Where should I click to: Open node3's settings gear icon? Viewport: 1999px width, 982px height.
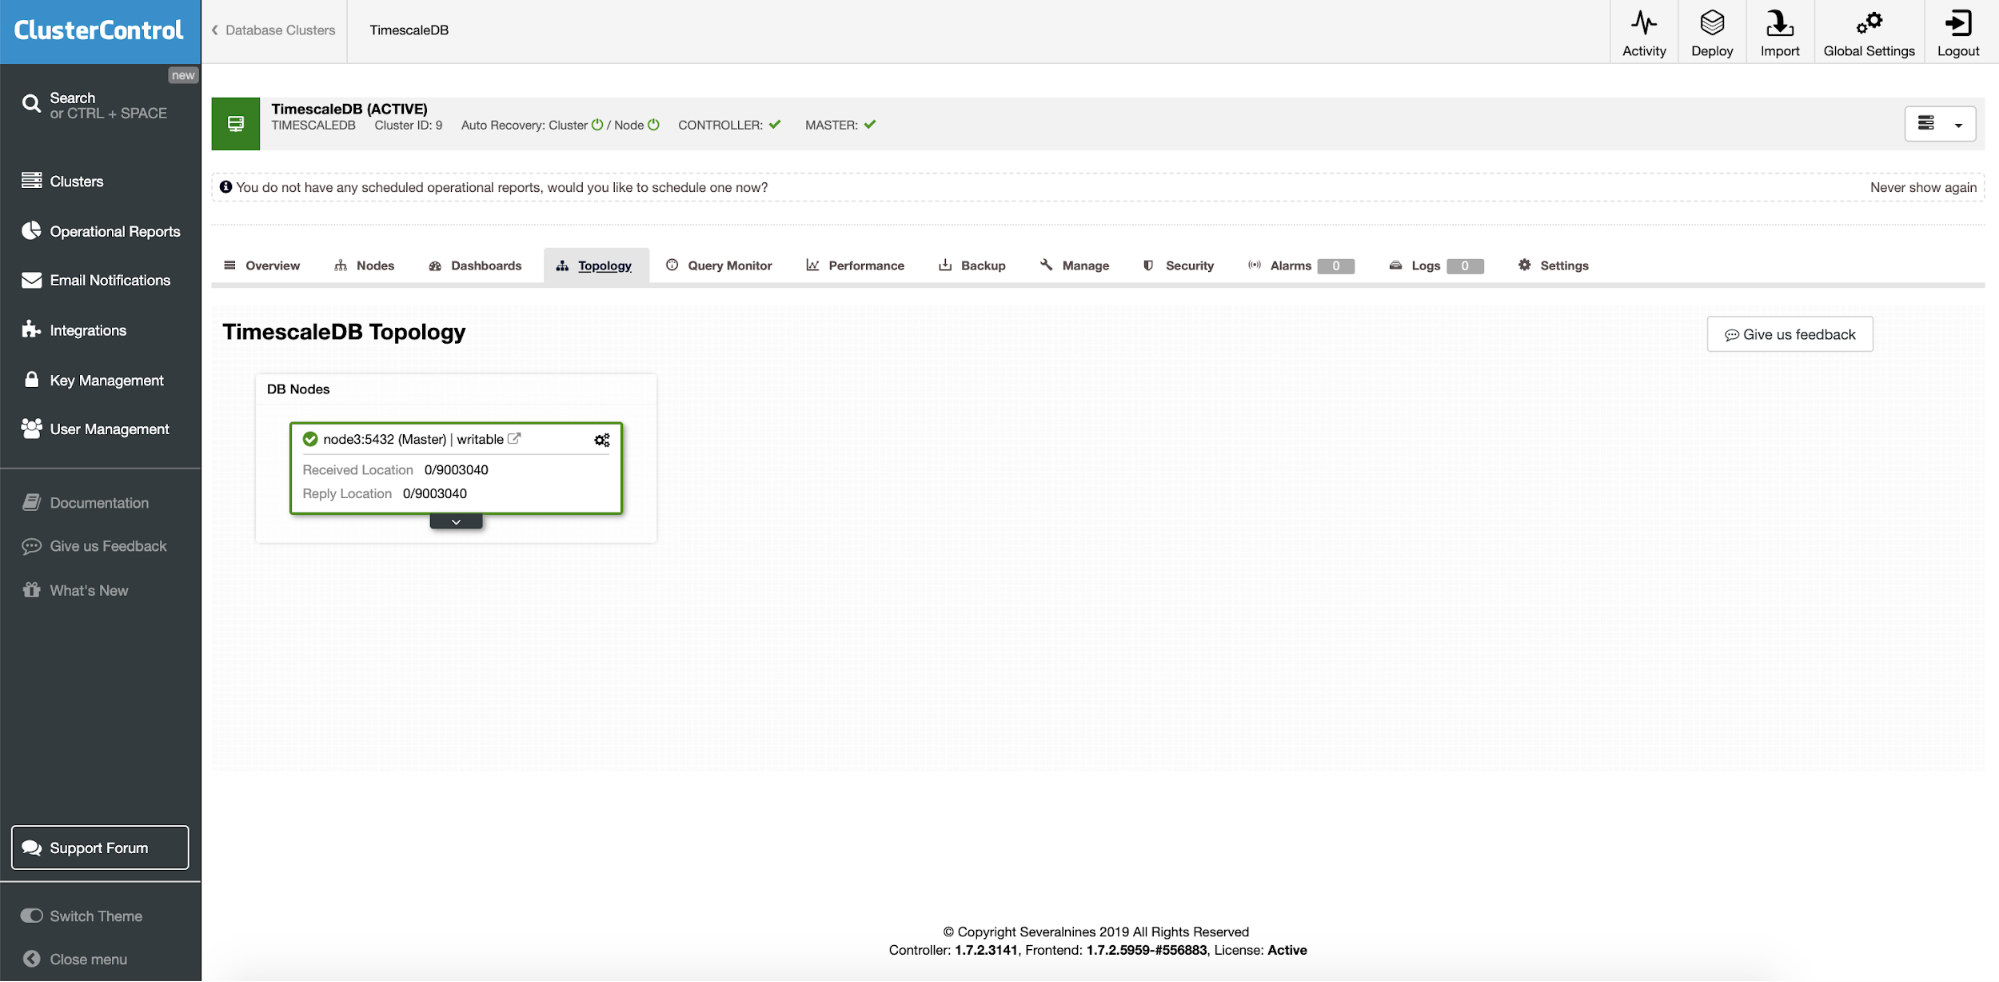pyautogui.click(x=601, y=439)
